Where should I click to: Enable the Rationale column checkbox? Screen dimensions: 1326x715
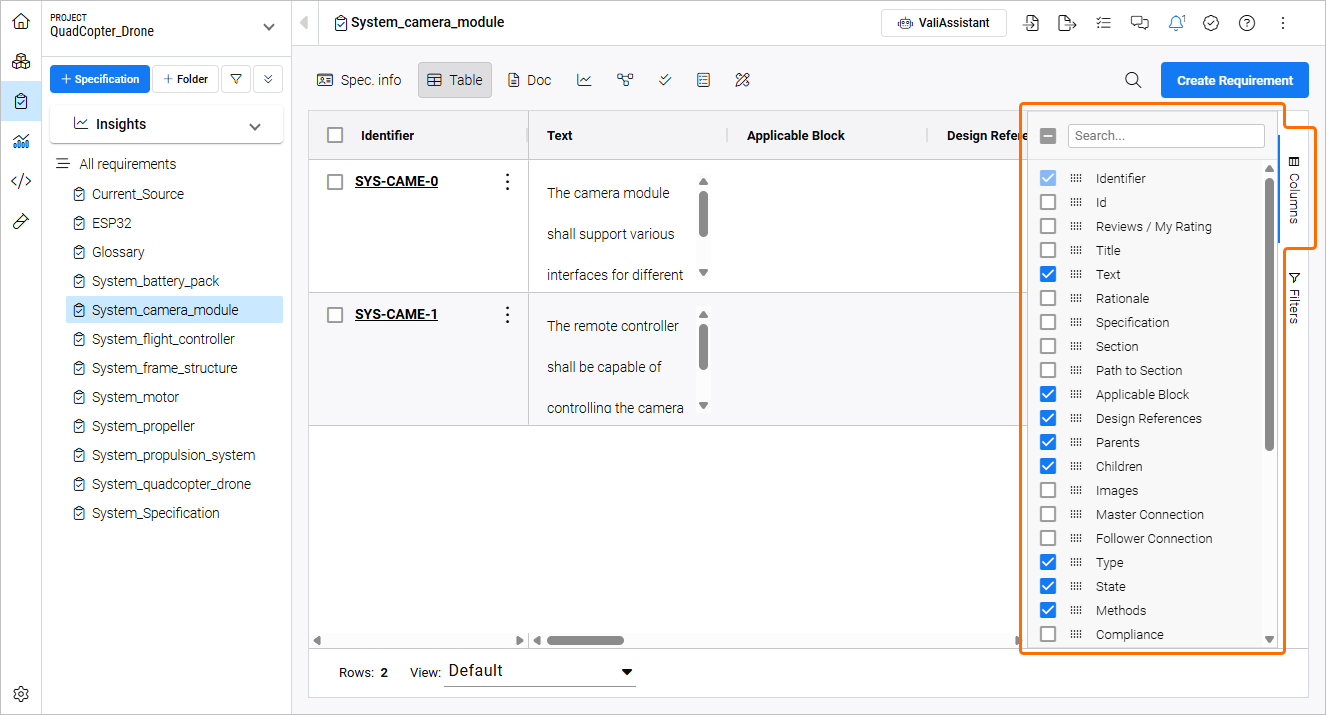tap(1048, 298)
